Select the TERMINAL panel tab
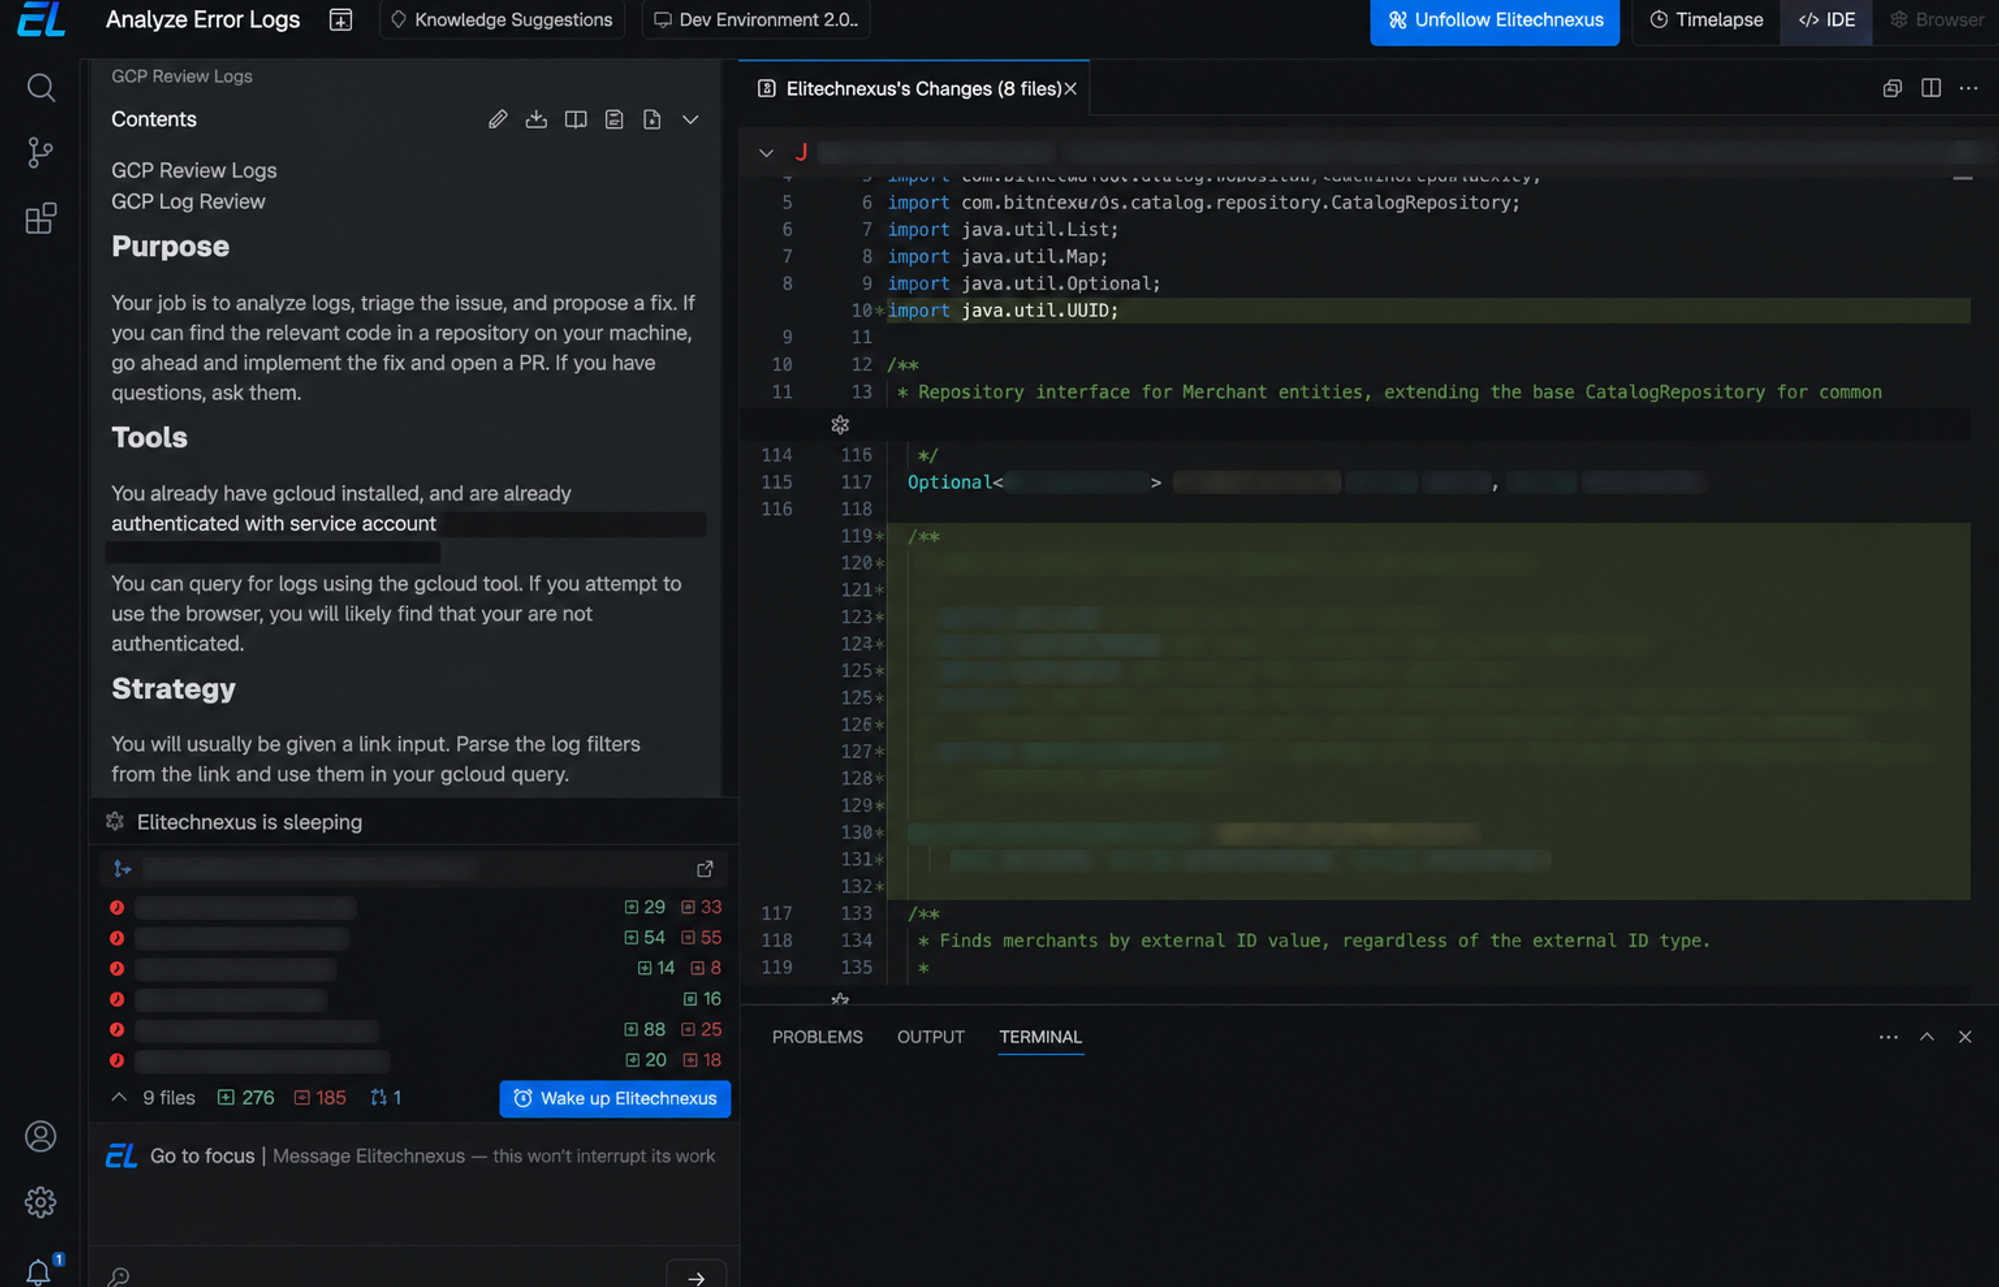This screenshot has width=1999, height=1287. [x=1040, y=1037]
